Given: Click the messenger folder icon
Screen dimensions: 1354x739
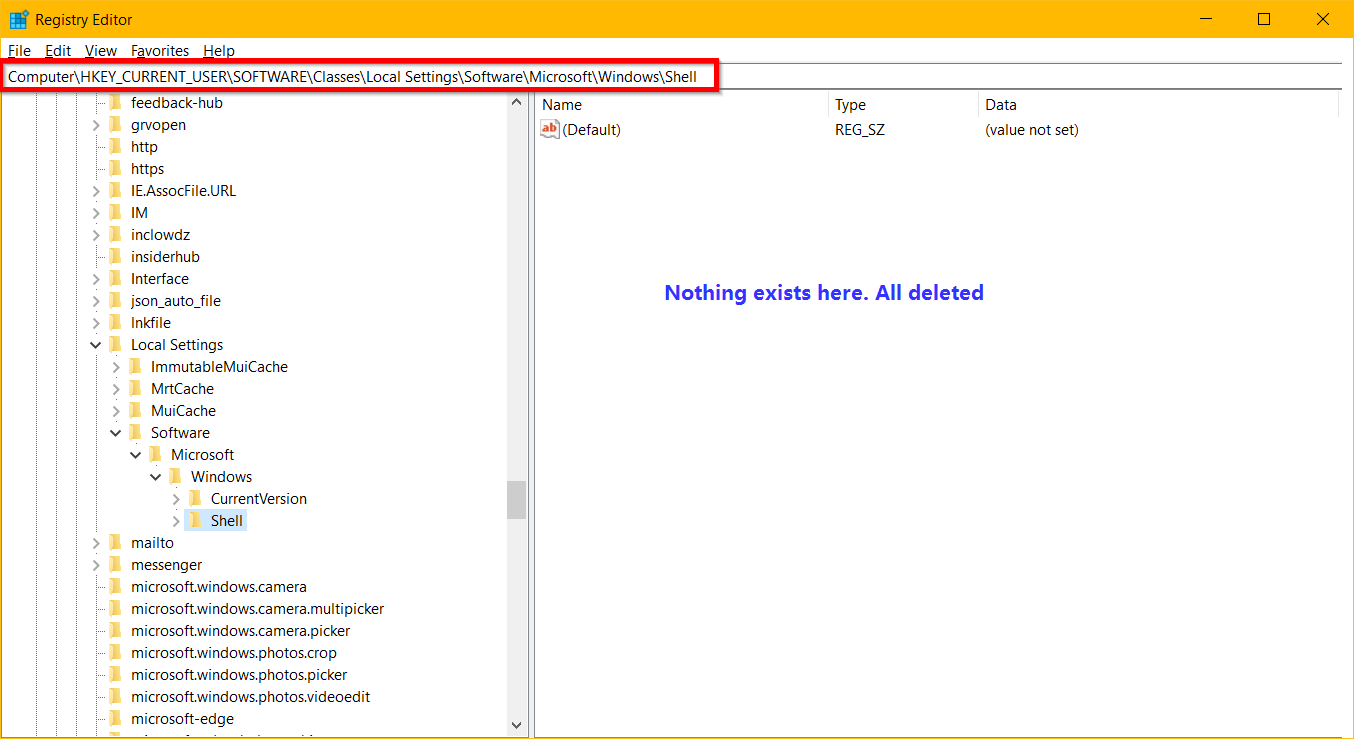Looking at the screenshot, I should point(116,565).
